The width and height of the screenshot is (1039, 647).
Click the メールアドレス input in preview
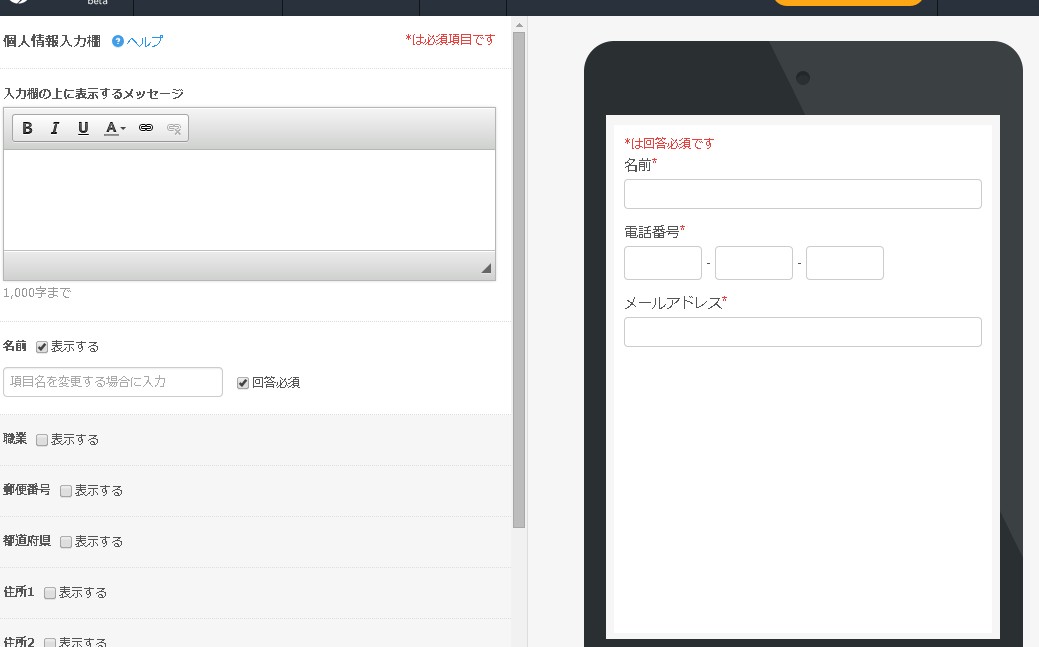click(x=802, y=332)
